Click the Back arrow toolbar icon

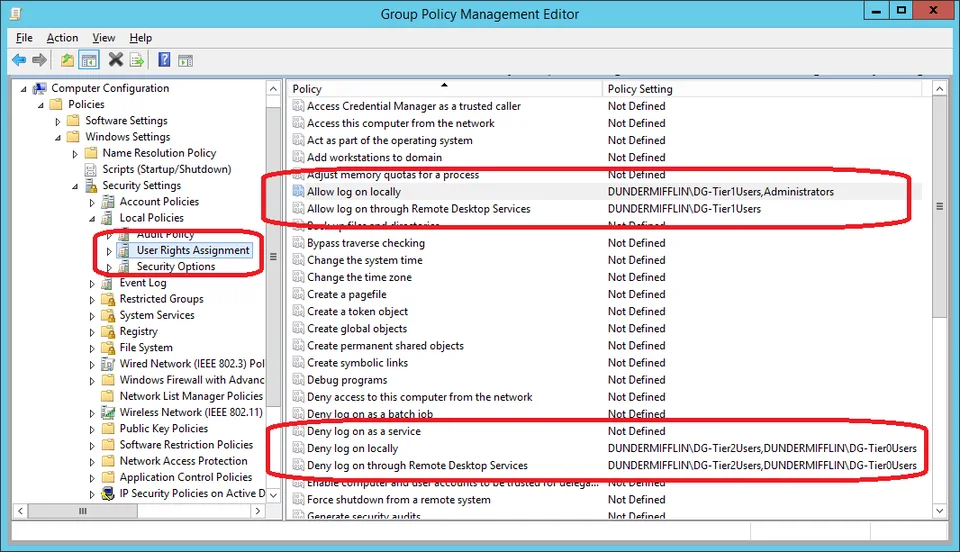(x=19, y=60)
